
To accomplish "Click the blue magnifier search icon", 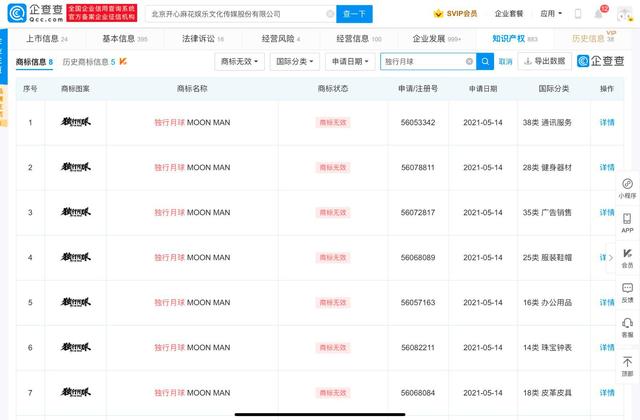I will click(485, 62).
